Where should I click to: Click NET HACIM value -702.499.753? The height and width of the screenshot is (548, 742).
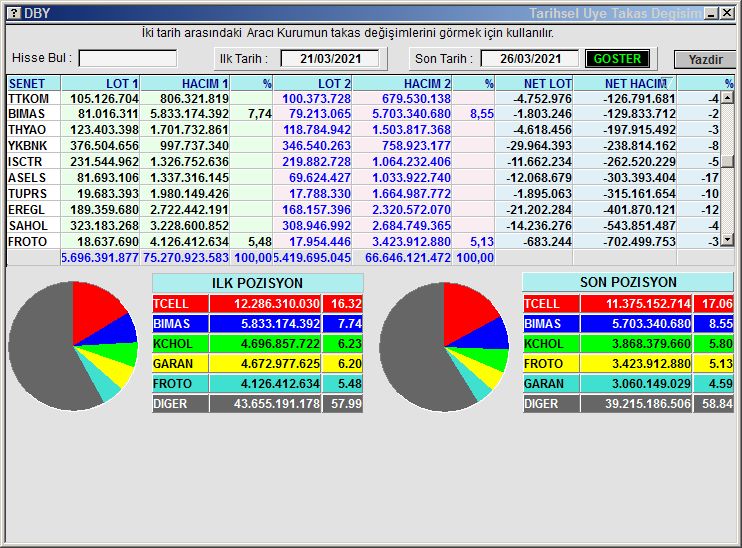tap(639, 242)
